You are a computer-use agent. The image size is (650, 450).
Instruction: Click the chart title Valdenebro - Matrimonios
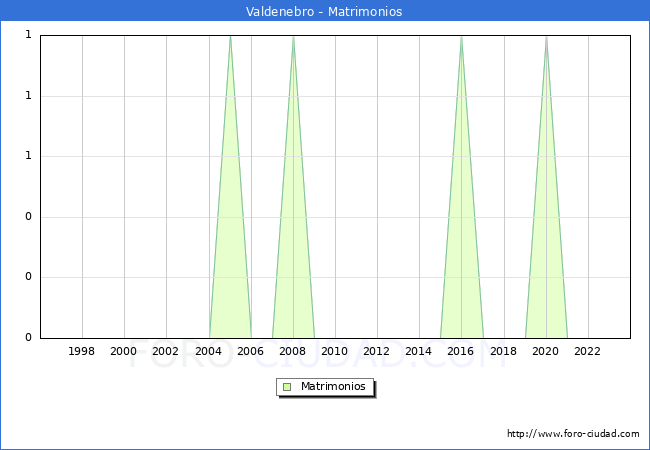coord(324,11)
